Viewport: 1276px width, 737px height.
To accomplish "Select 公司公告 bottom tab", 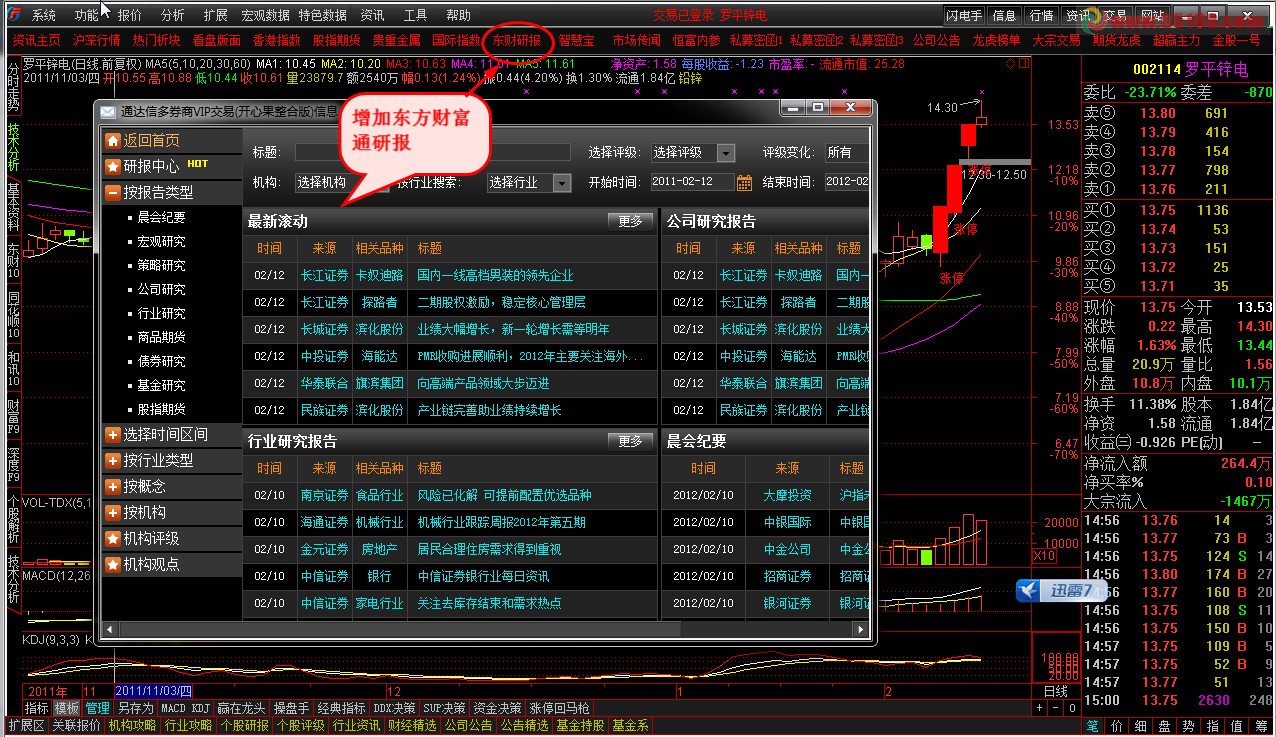I will [x=469, y=725].
